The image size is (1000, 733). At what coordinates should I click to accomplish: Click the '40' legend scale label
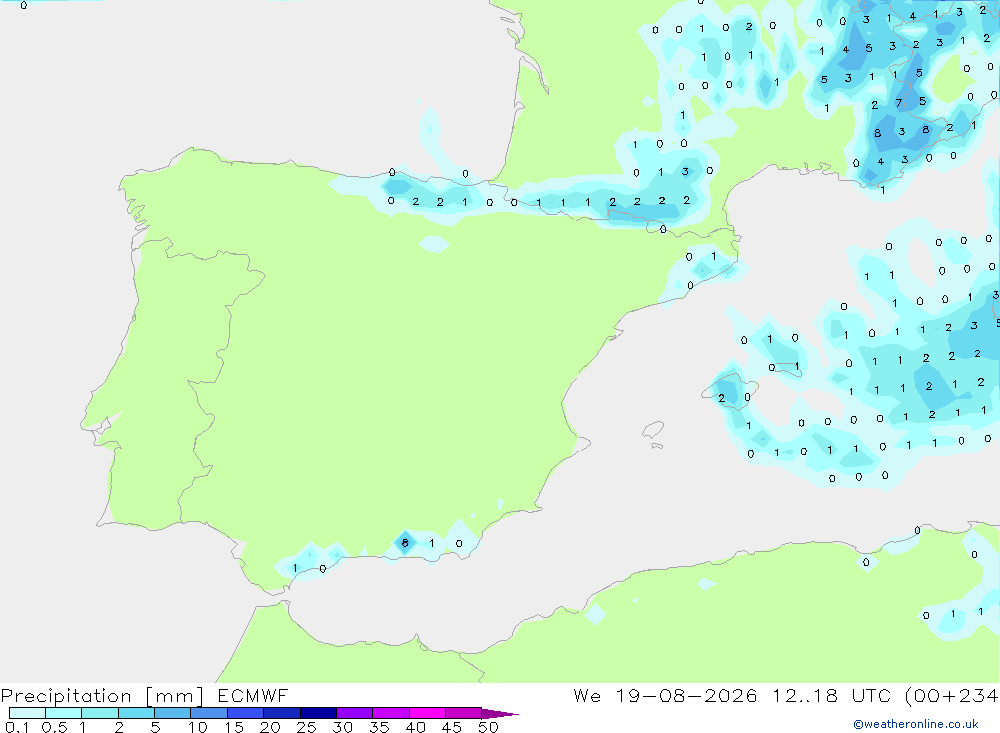pyautogui.click(x=416, y=727)
